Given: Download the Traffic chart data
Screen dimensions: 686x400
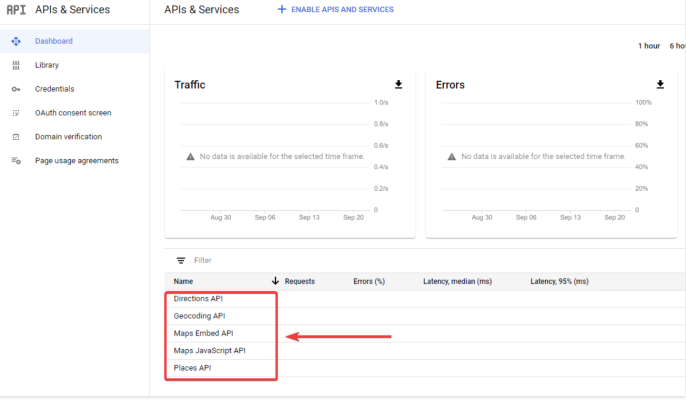Looking at the screenshot, I should [x=399, y=84].
